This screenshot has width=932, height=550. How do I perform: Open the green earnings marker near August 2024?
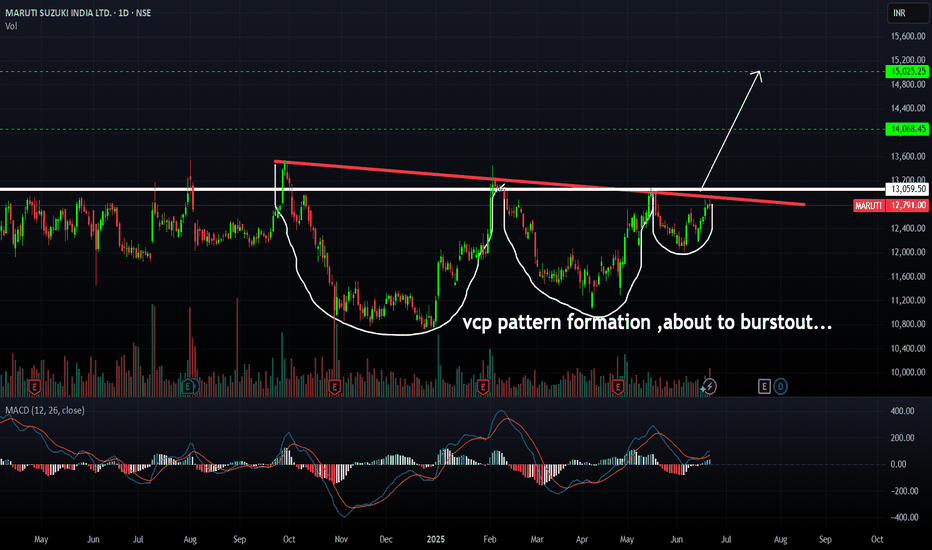tap(188, 386)
